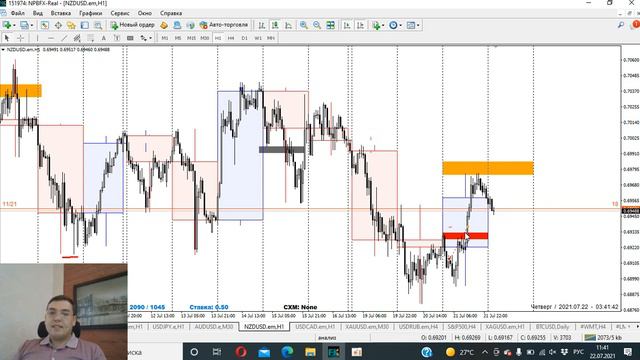
Task: Expand the new chart dropdown arrow
Action: coord(14,25)
